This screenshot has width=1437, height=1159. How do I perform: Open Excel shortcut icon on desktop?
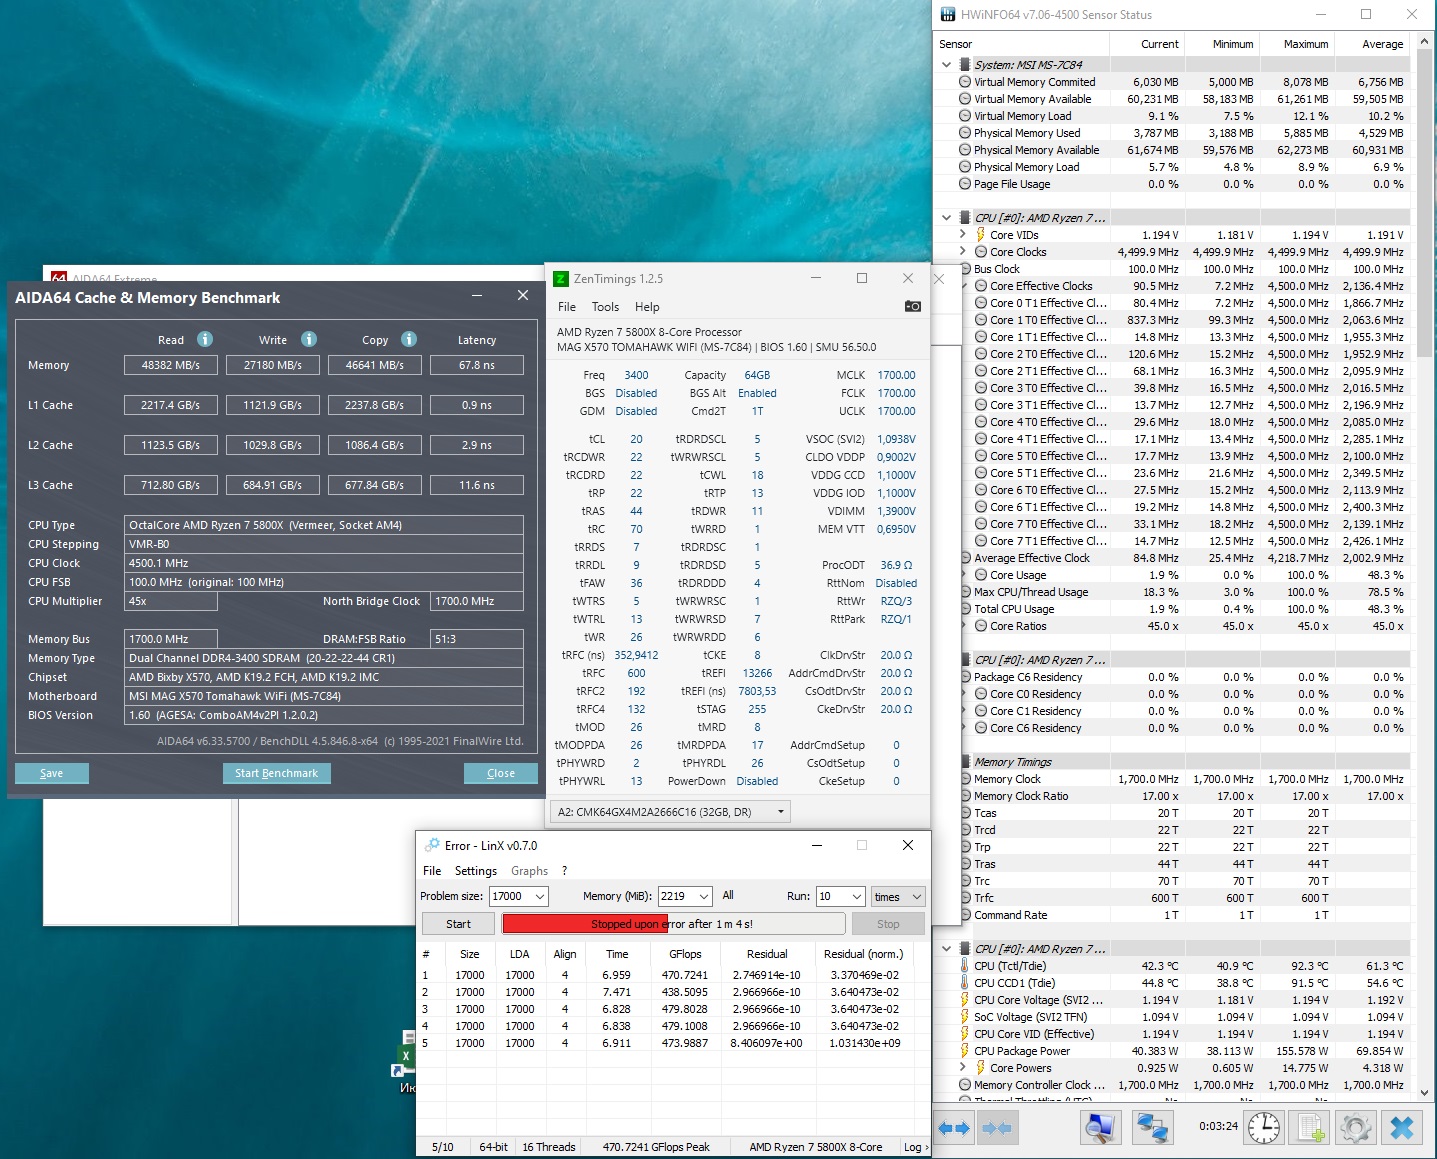pos(405,1057)
